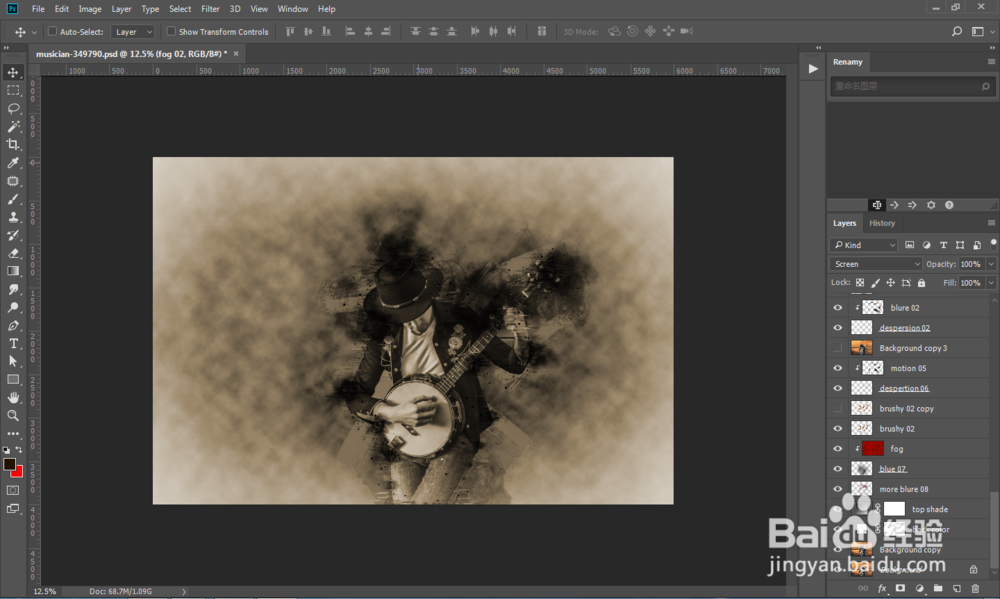Select the Clone Stamp tool

pyautogui.click(x=13, y=217)
